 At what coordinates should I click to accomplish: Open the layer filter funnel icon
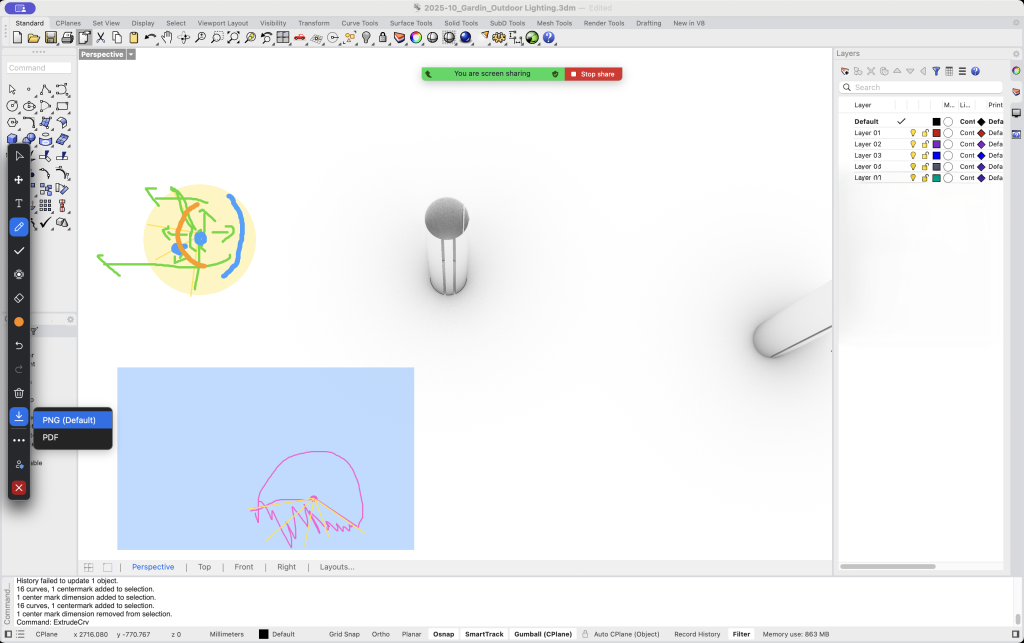tap(936, 72)
